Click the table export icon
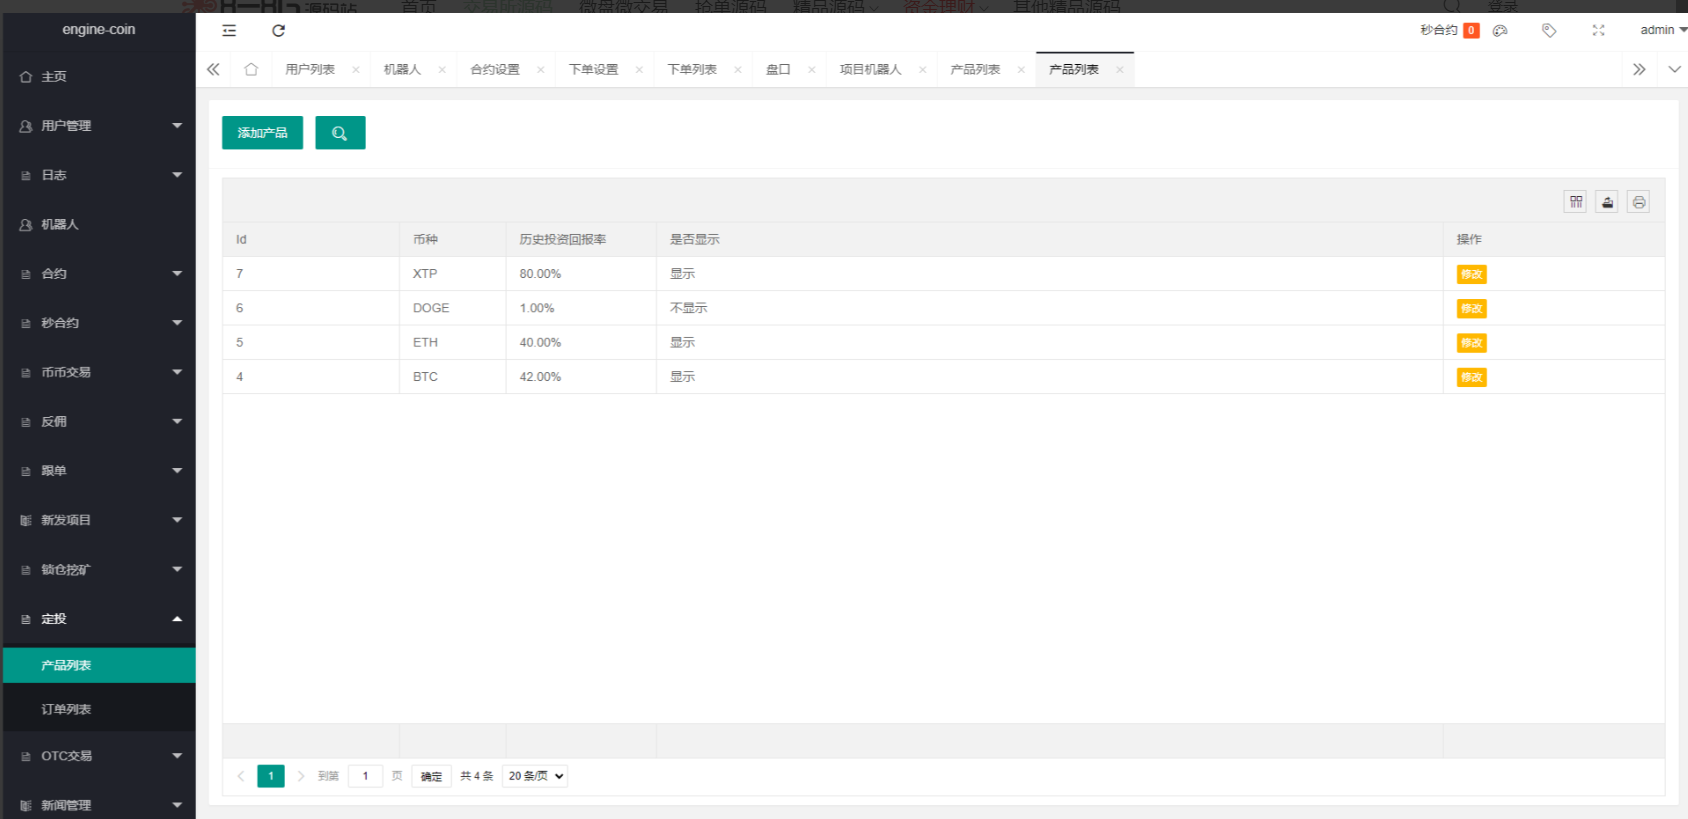Viewport: 1688px width, 819px height. (1607, 202)
